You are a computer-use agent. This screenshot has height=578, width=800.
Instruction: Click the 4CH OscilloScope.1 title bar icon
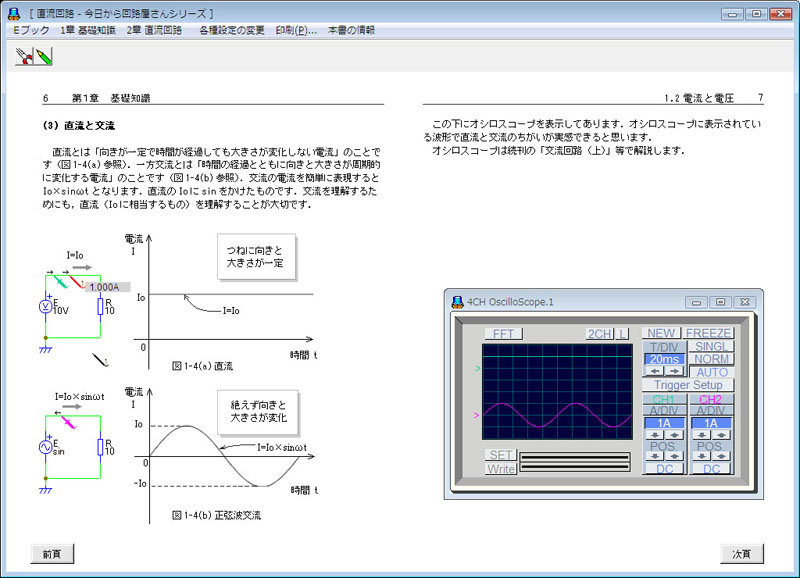click(458, 302)
